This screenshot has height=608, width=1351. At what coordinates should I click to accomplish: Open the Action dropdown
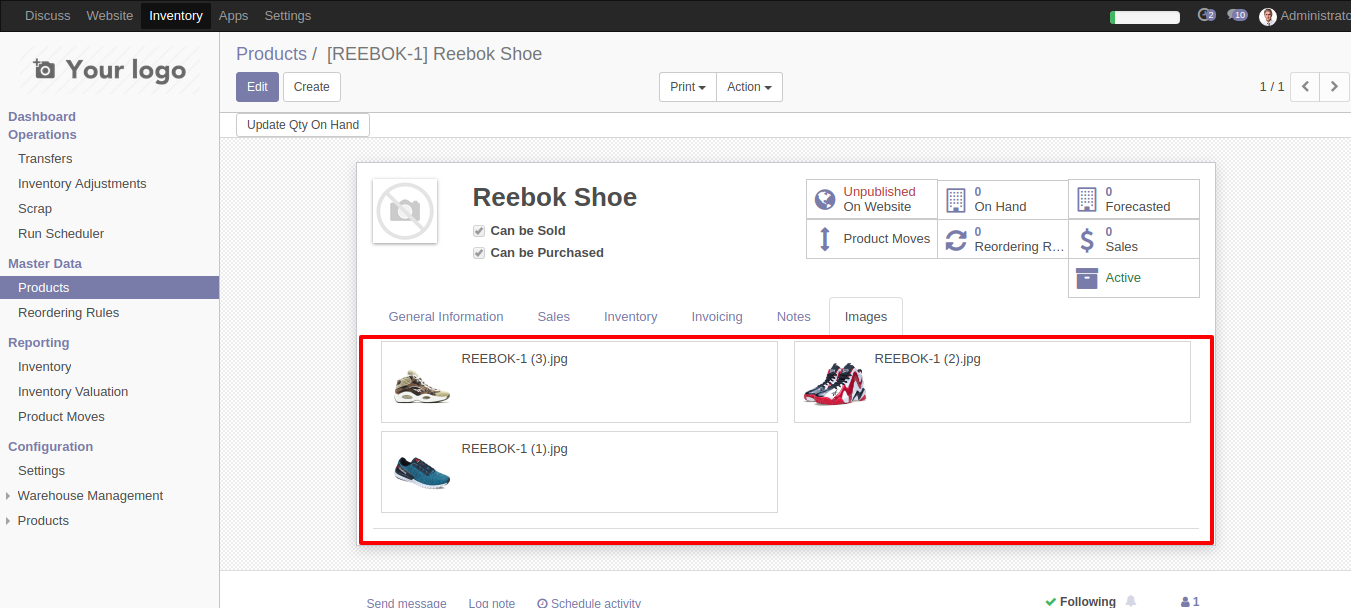(x=749, y=87)
